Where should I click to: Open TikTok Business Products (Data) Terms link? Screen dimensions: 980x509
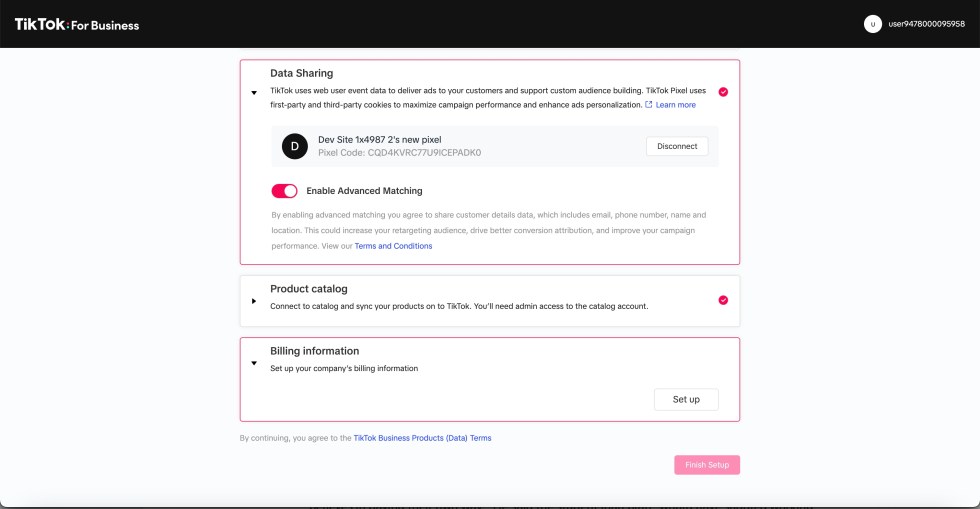[x=422, y=438]
